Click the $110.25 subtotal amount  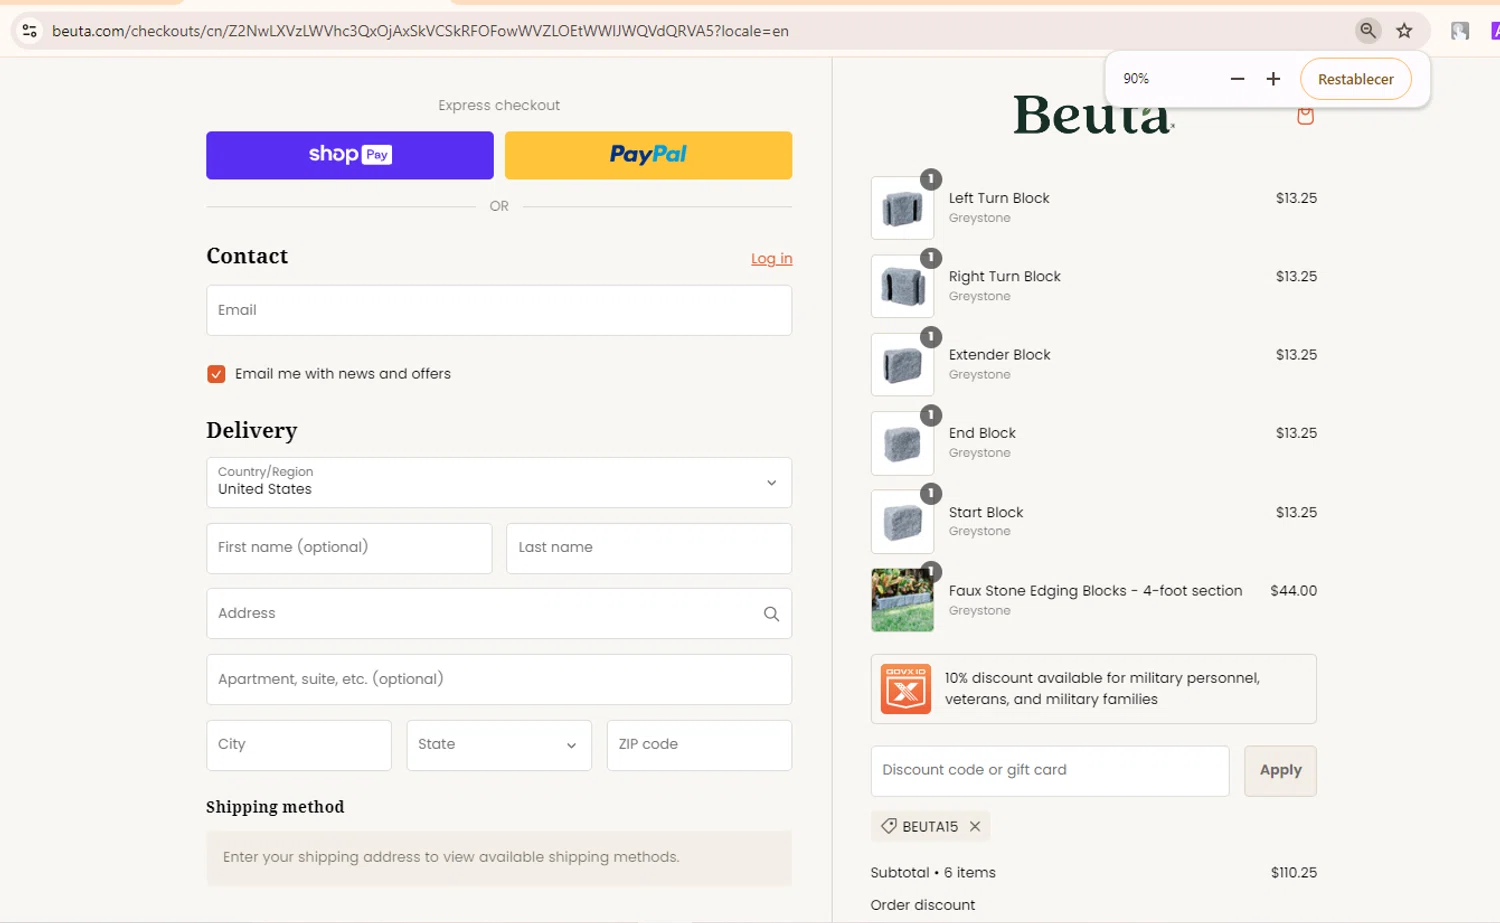(x=1293, y=873)
